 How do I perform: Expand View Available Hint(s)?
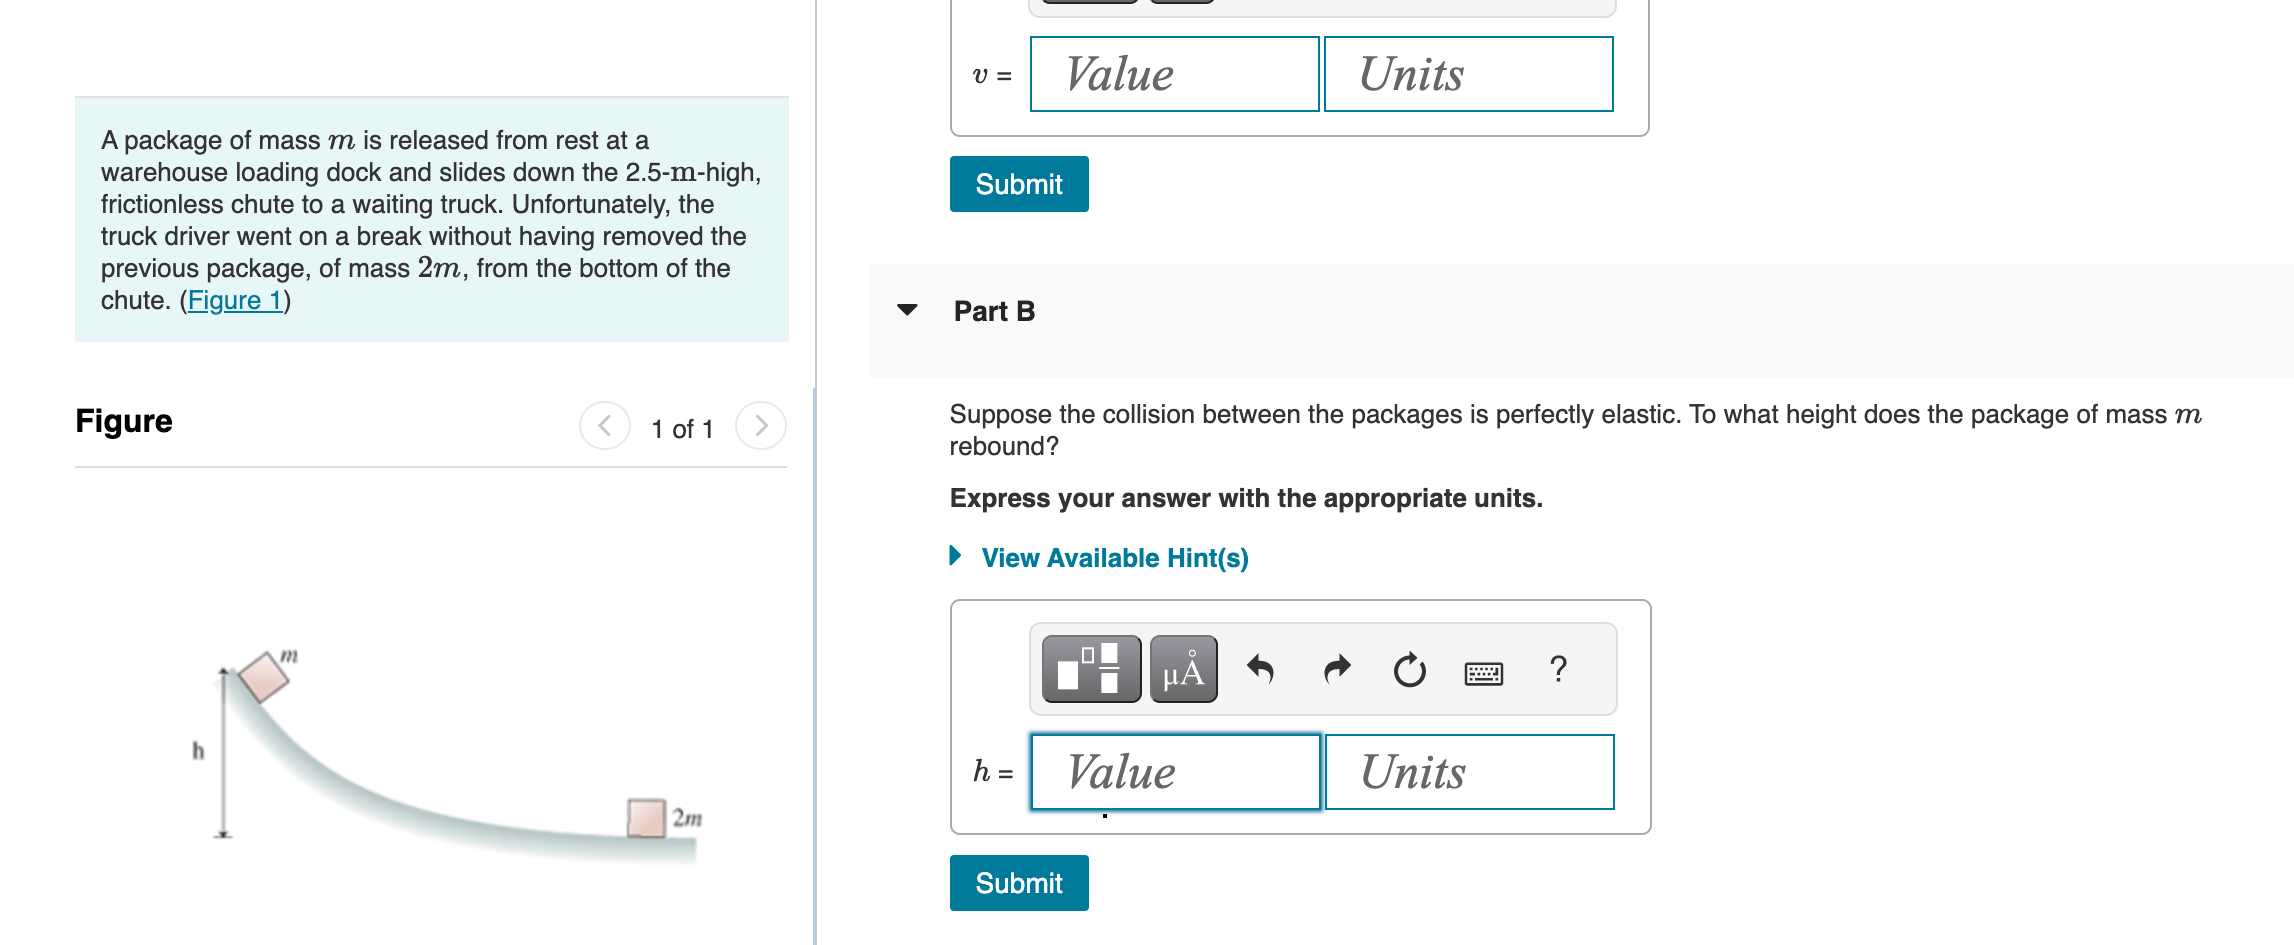point(1113,558)
